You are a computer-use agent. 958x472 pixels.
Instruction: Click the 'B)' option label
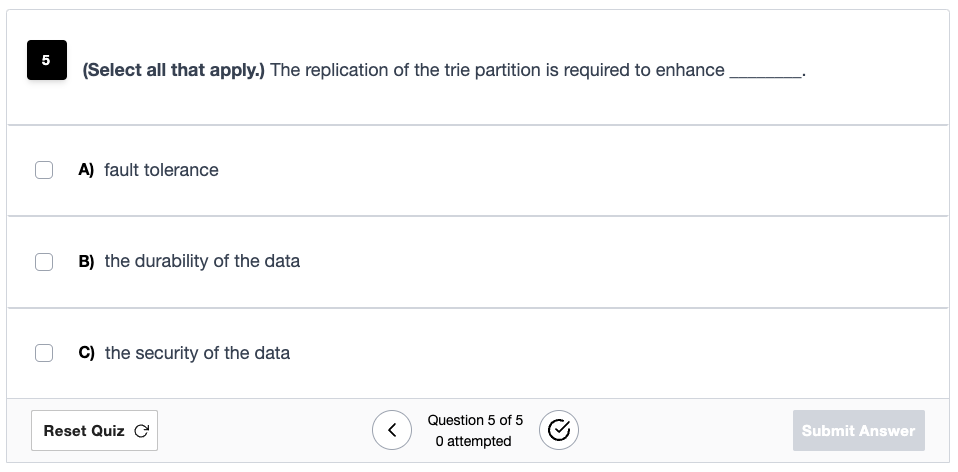click(x=86, y=261)
